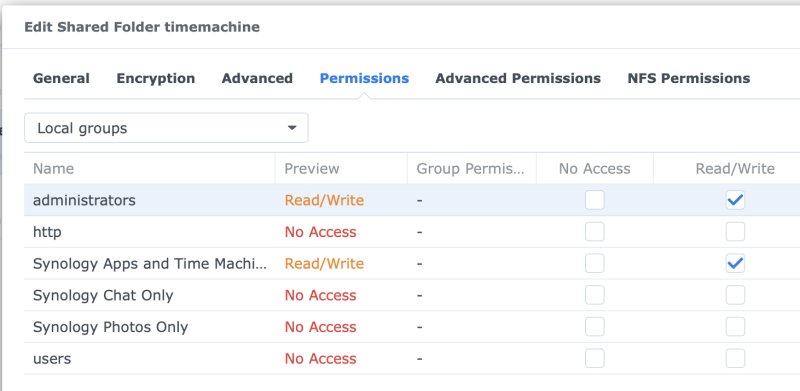Image resolution: width=800 pixels, height=391 pixels.
Task: Open the Encryption tab
Action: tap(156, 79)
